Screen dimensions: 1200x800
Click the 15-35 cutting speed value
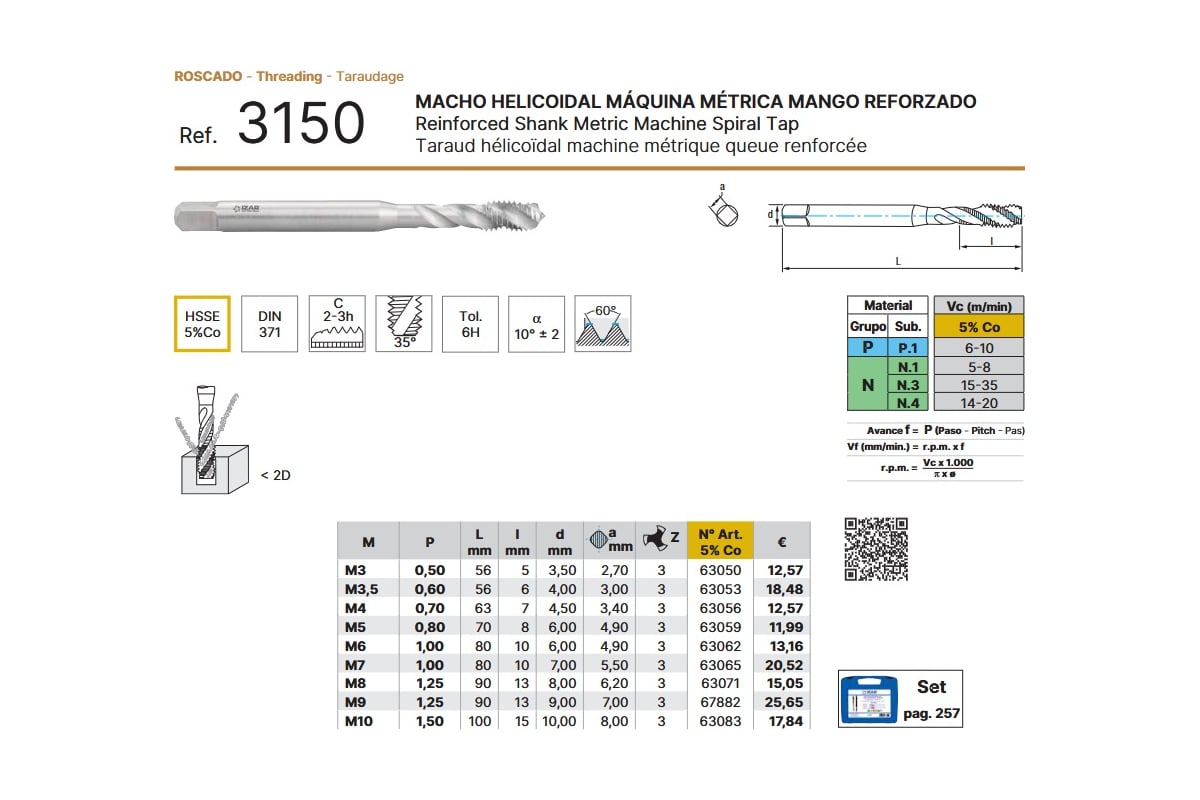point(978,385)
